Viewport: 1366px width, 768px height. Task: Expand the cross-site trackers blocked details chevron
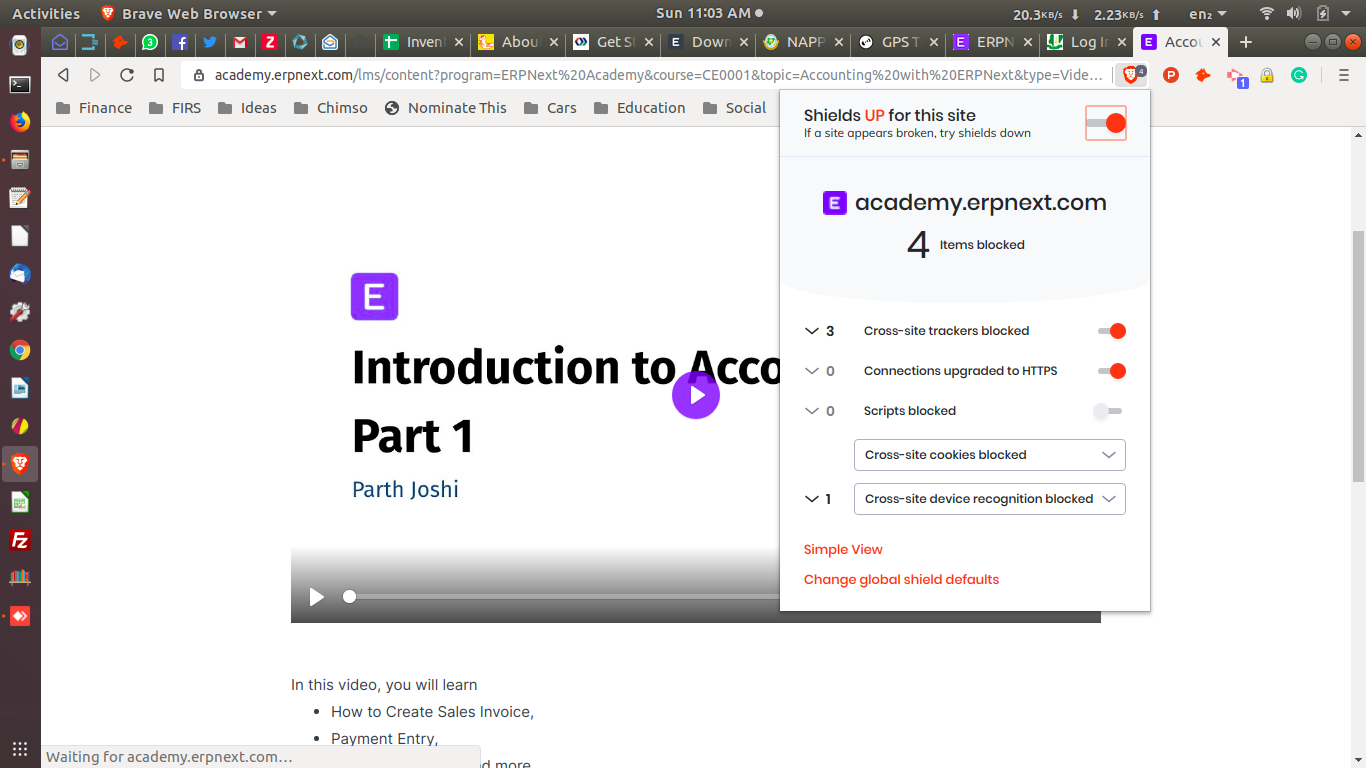pos(811,331)
